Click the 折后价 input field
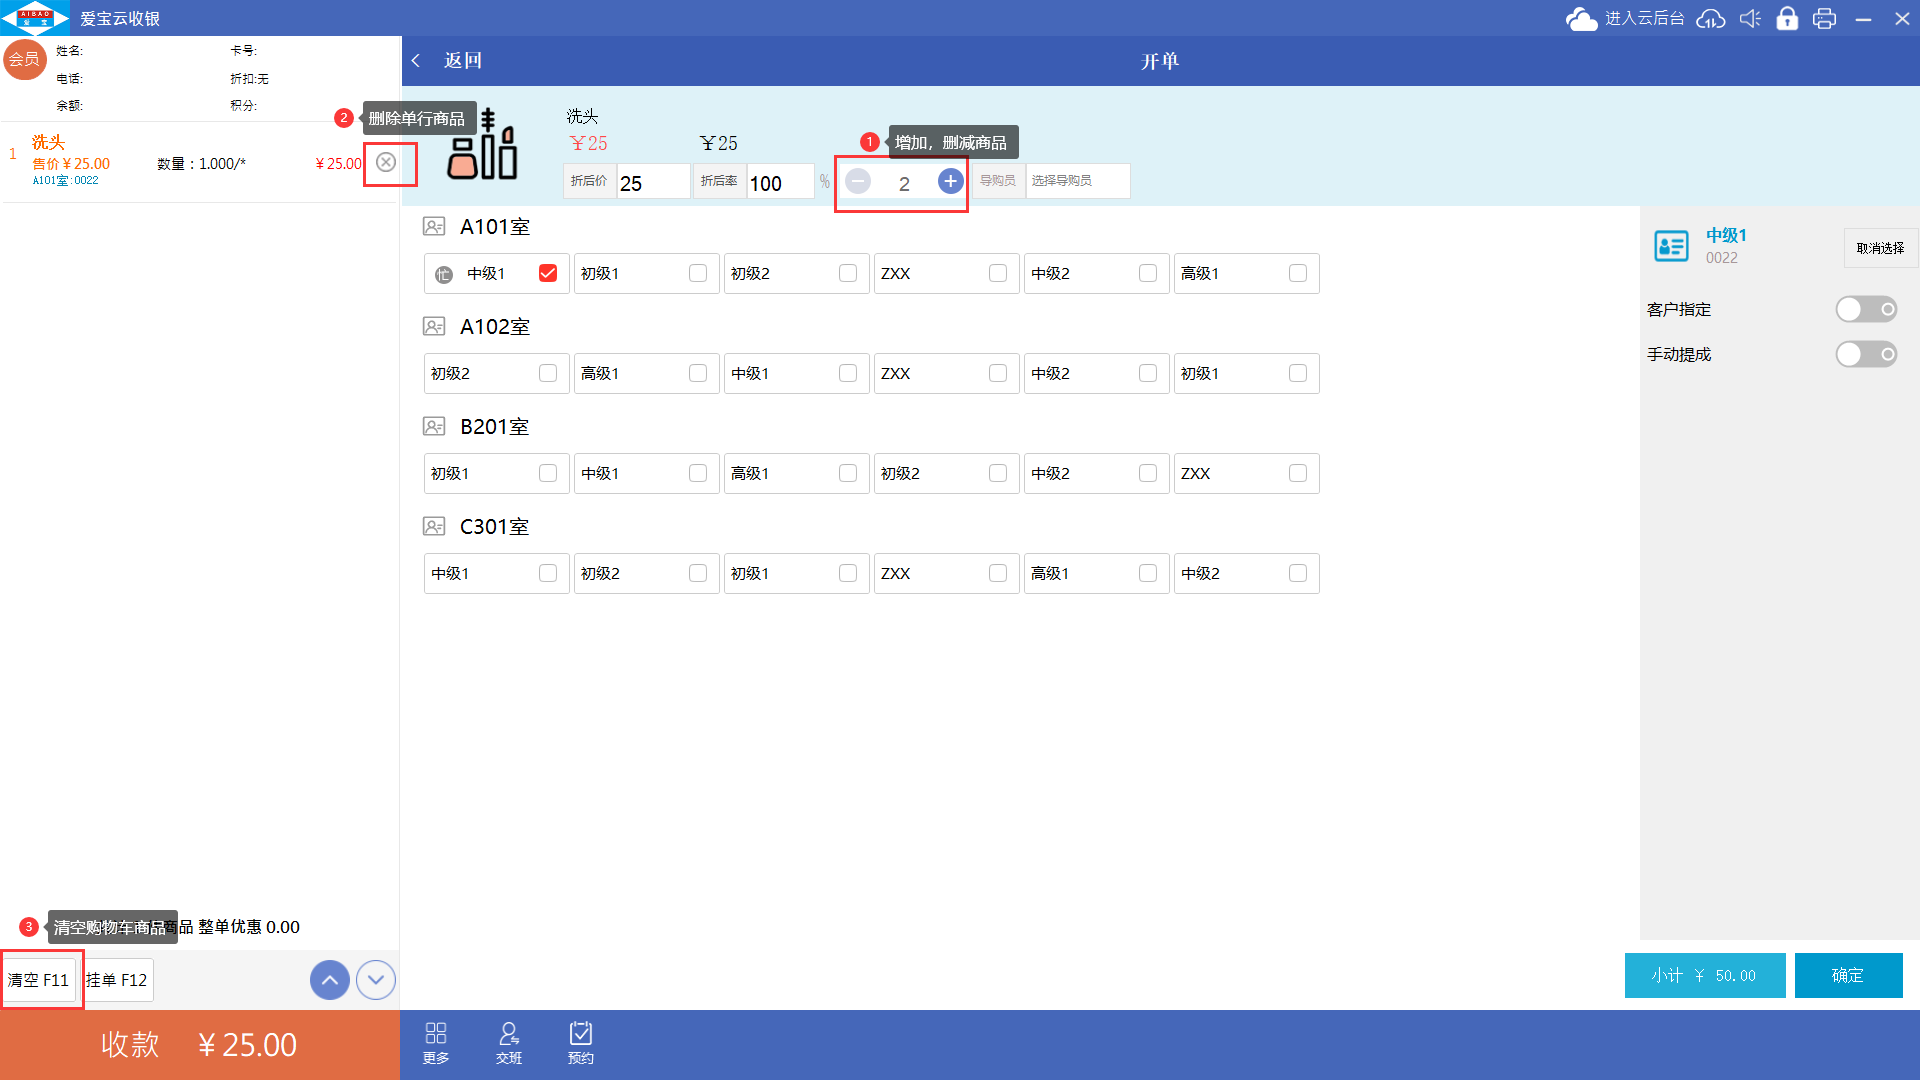Image resolution: width=1920 pixels, height=1080 pixels. (x=652, y=183)
